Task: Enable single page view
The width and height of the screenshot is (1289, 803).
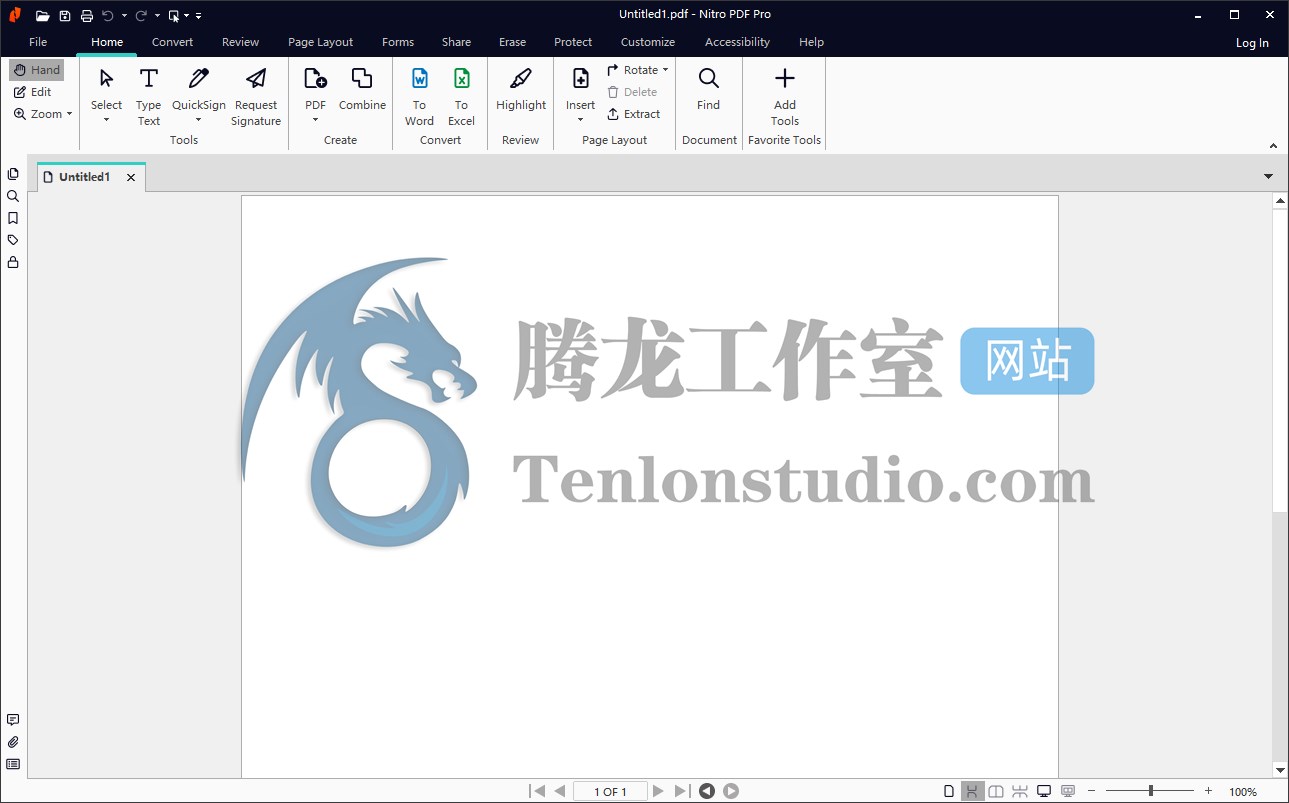Action: coord(949,791)
